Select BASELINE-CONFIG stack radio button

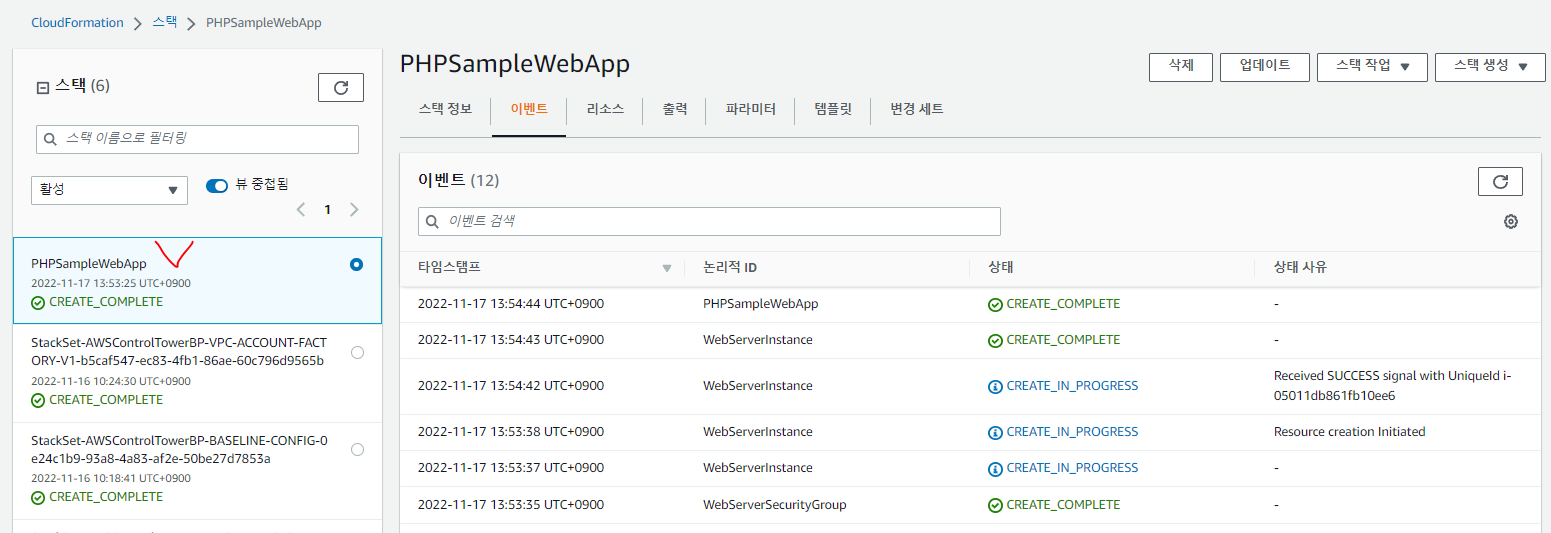(x=358, y=450)
